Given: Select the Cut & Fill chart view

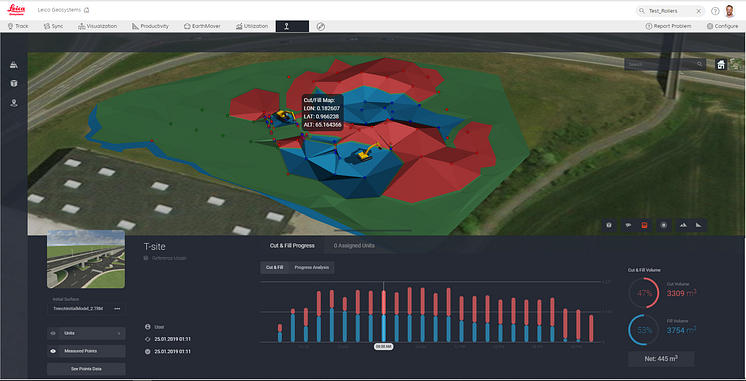Looking at the screenshot, I should coord(275,268).
